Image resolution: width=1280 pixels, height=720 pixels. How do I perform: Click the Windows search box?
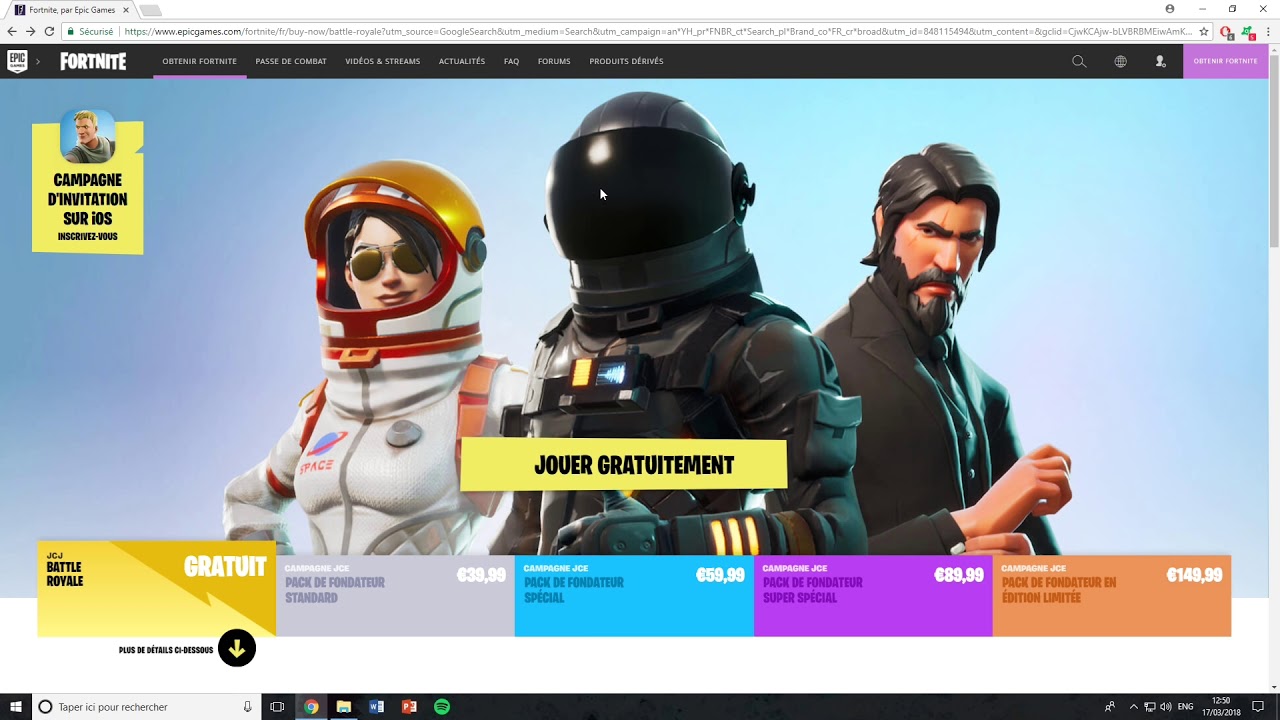(x=145, y=707)
